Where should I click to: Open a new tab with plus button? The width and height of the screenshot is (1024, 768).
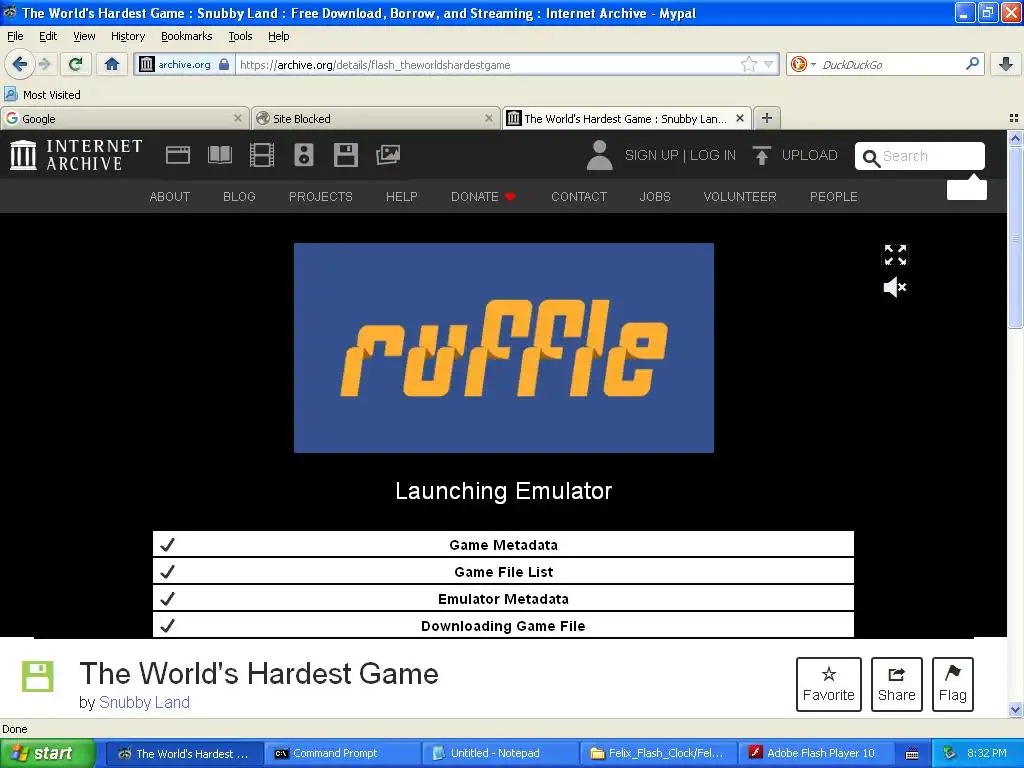pos(767,118)
